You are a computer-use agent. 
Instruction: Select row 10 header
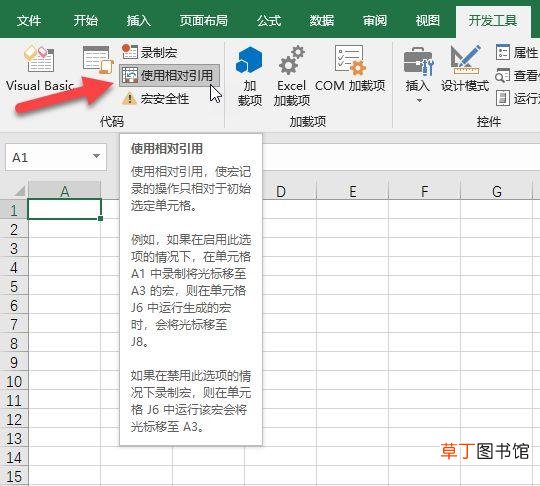click(x=14, y=381)
